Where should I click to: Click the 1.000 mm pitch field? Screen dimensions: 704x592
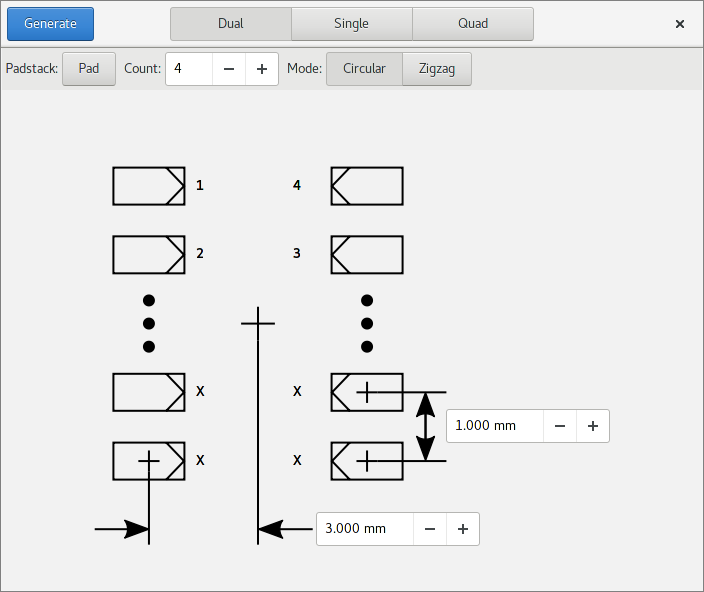(495, 425)
